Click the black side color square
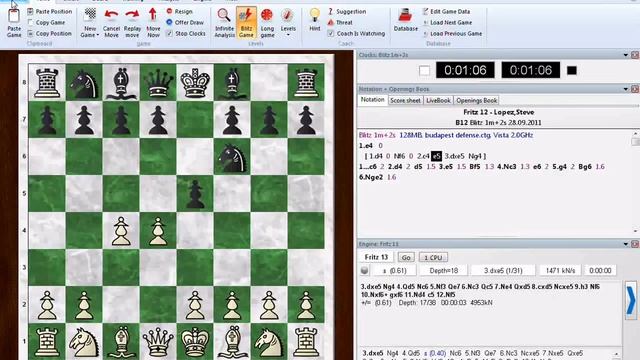Viewport: 640px width, 360px height. click(572, 71)
